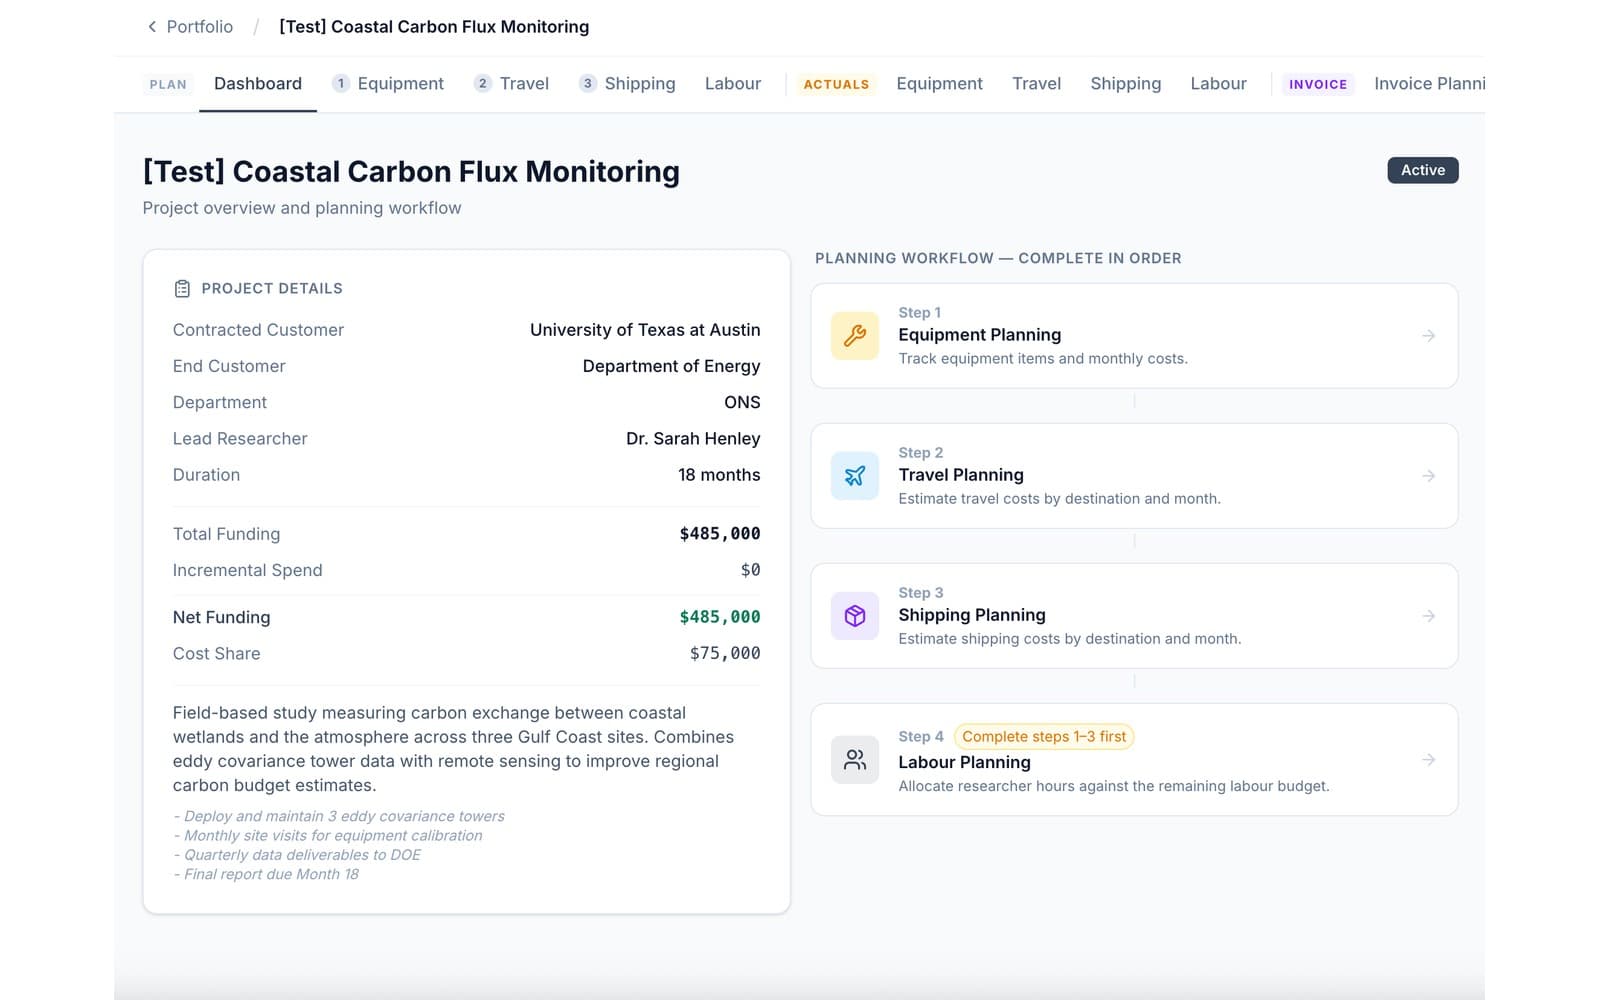1600x1000 pixels.
Task: Click the Monthly site visits note
Action: coord(328,836)
